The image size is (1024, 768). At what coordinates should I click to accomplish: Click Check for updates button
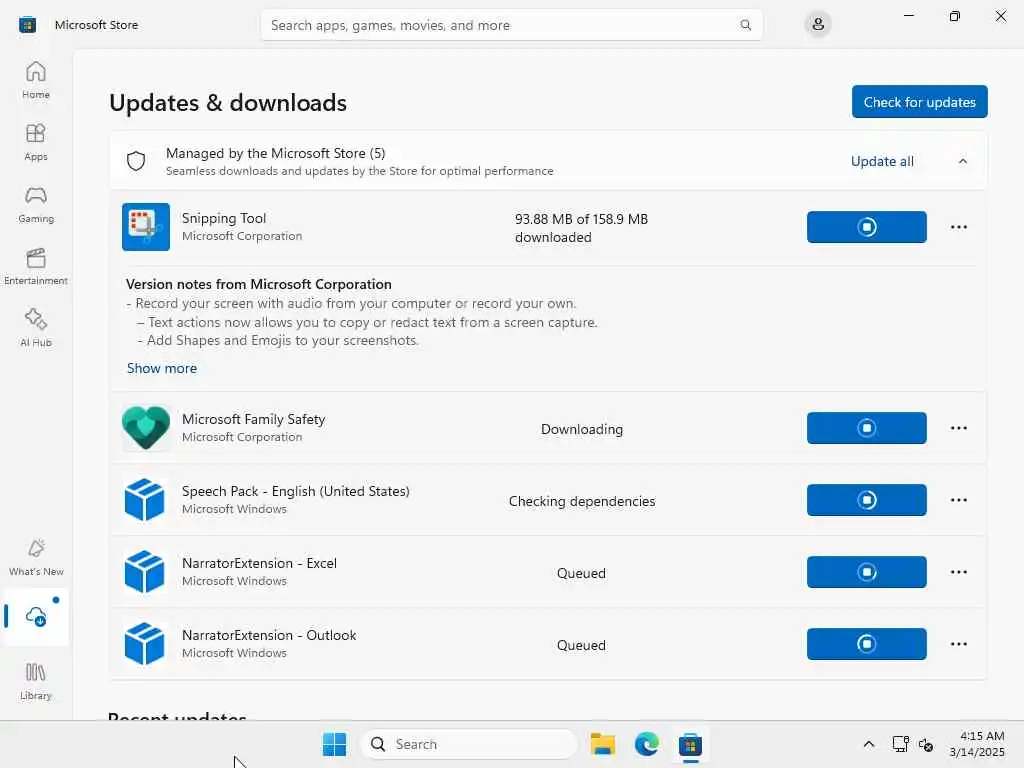click(x=920, y=102)
